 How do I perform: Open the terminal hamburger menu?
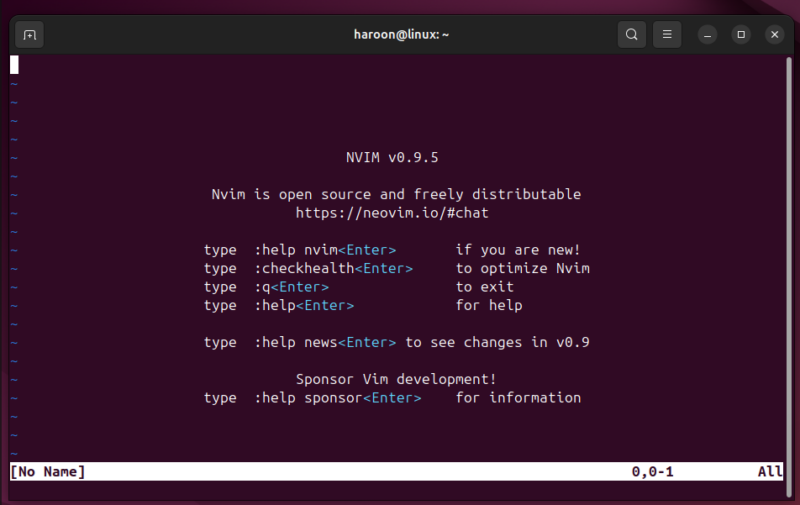pos(667,35)
